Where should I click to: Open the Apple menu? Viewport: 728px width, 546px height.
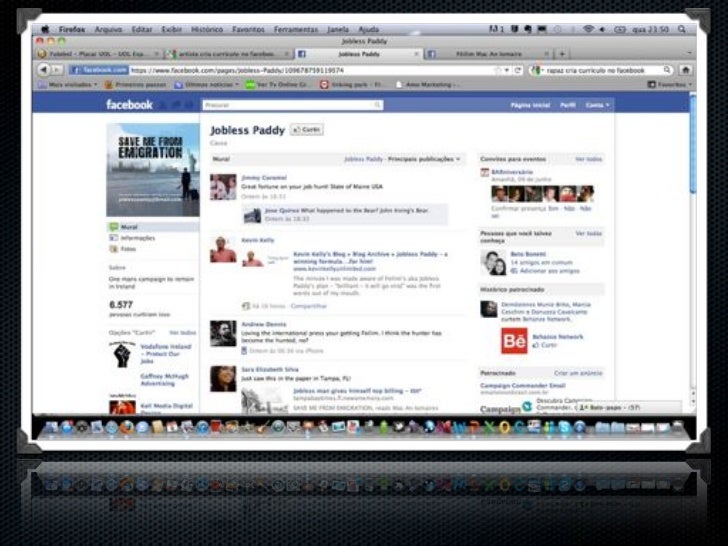coord(45,29)
